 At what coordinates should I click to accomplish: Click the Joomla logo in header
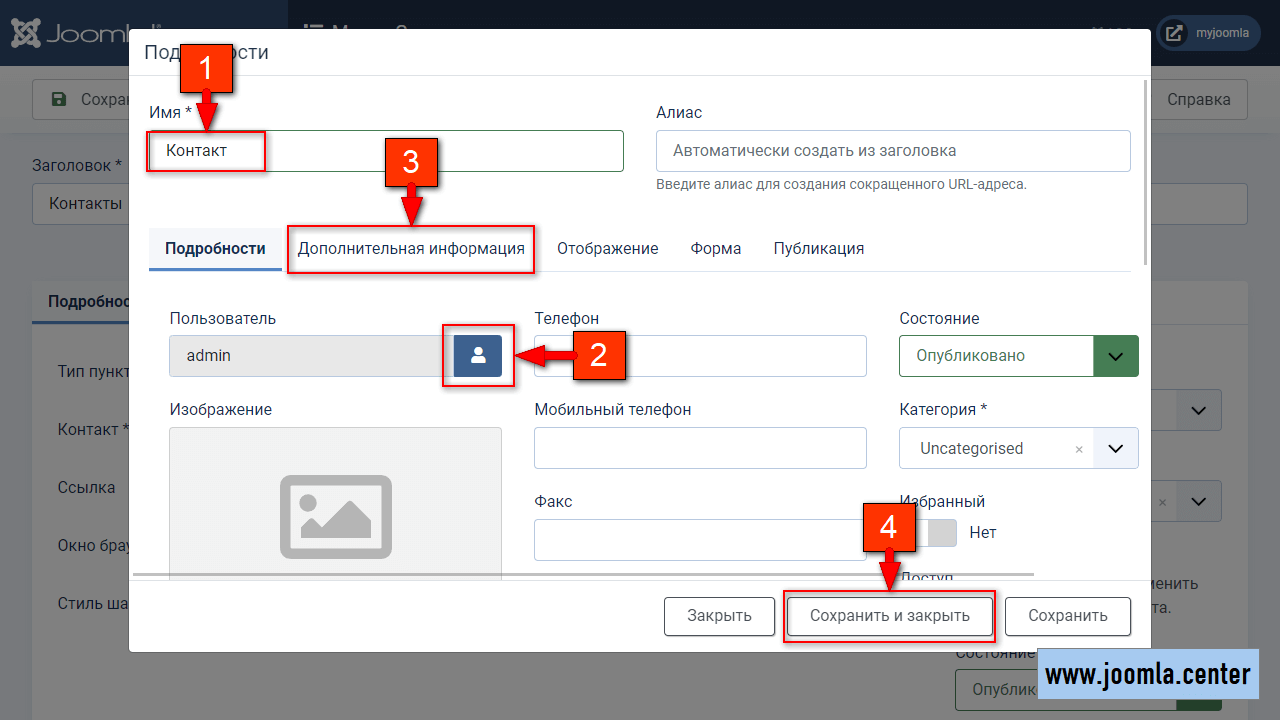[x=70, y=33]
